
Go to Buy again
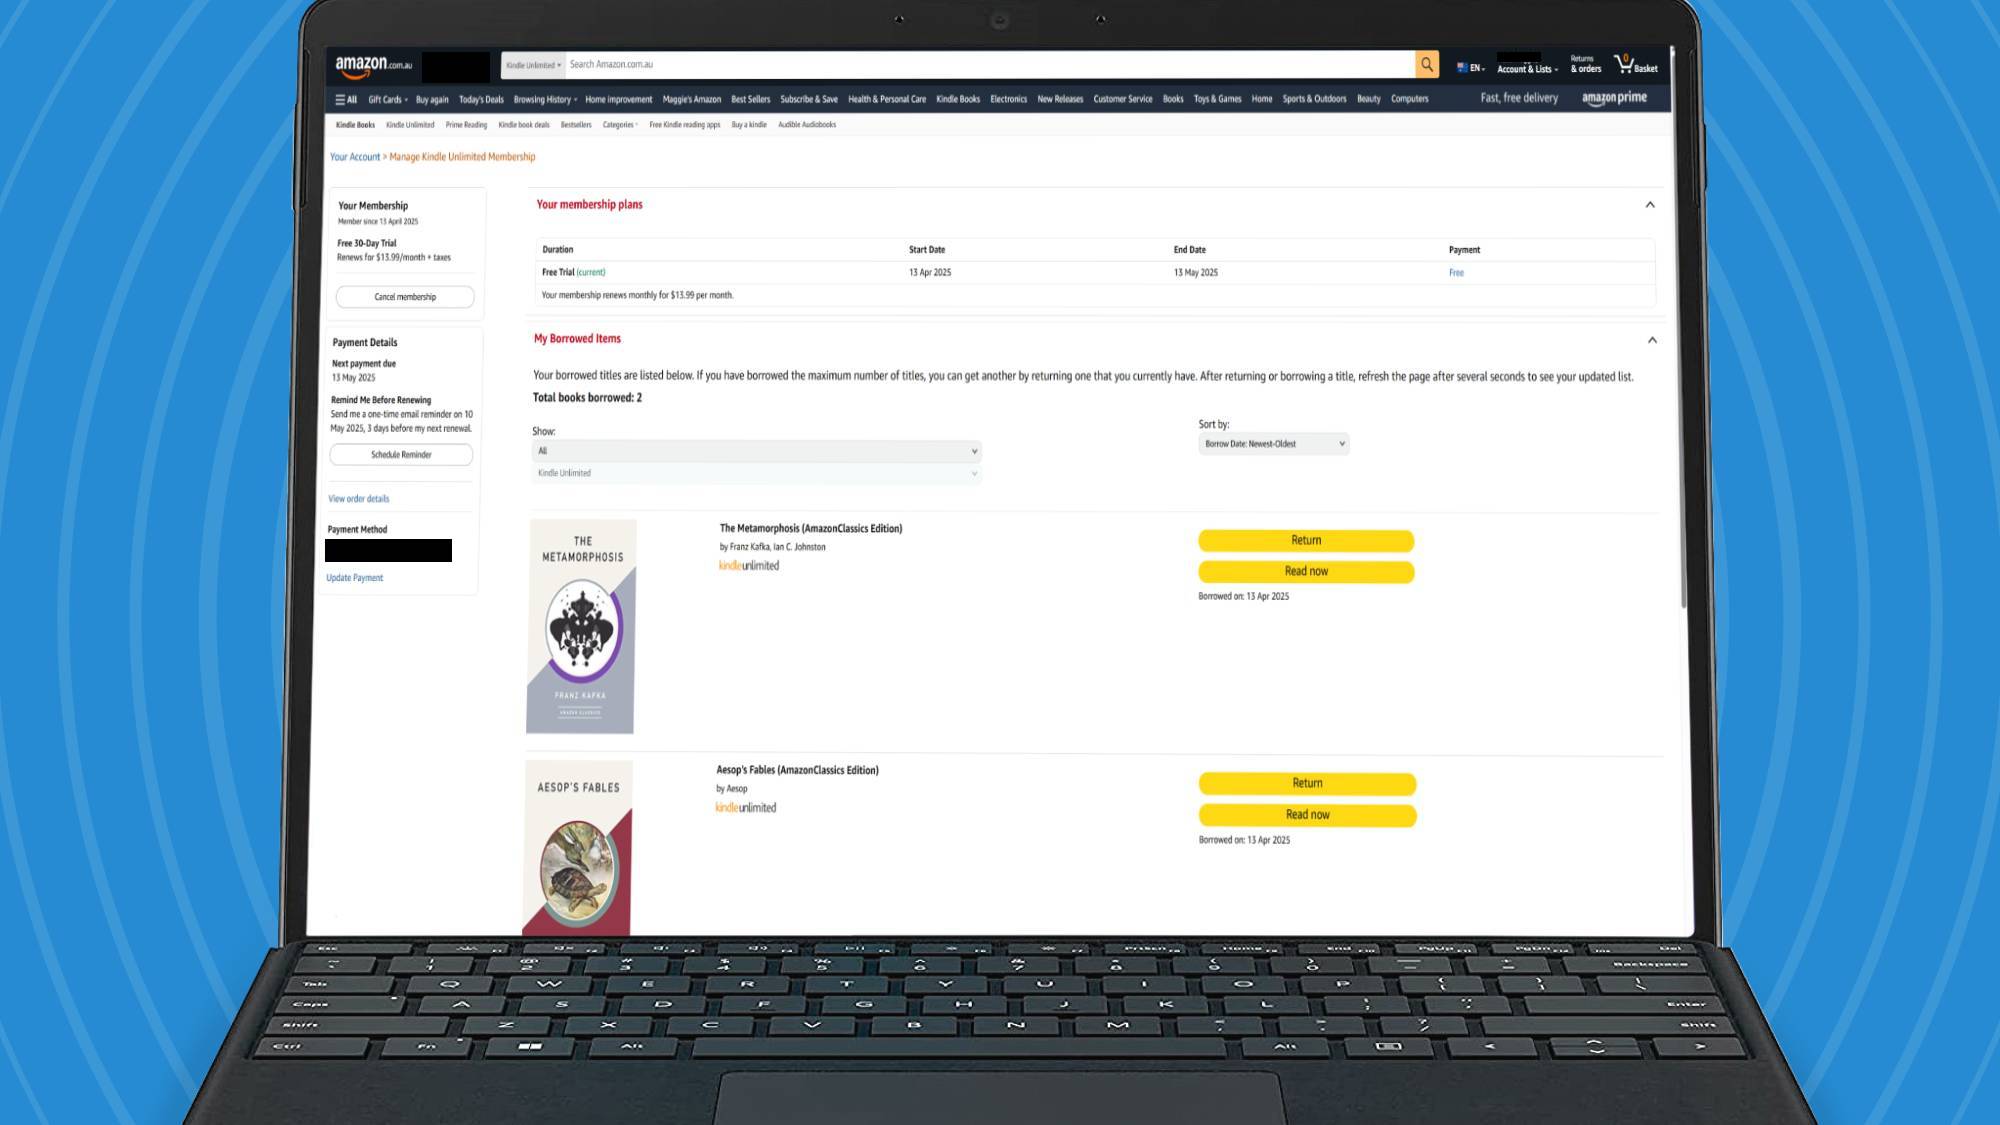432,99
